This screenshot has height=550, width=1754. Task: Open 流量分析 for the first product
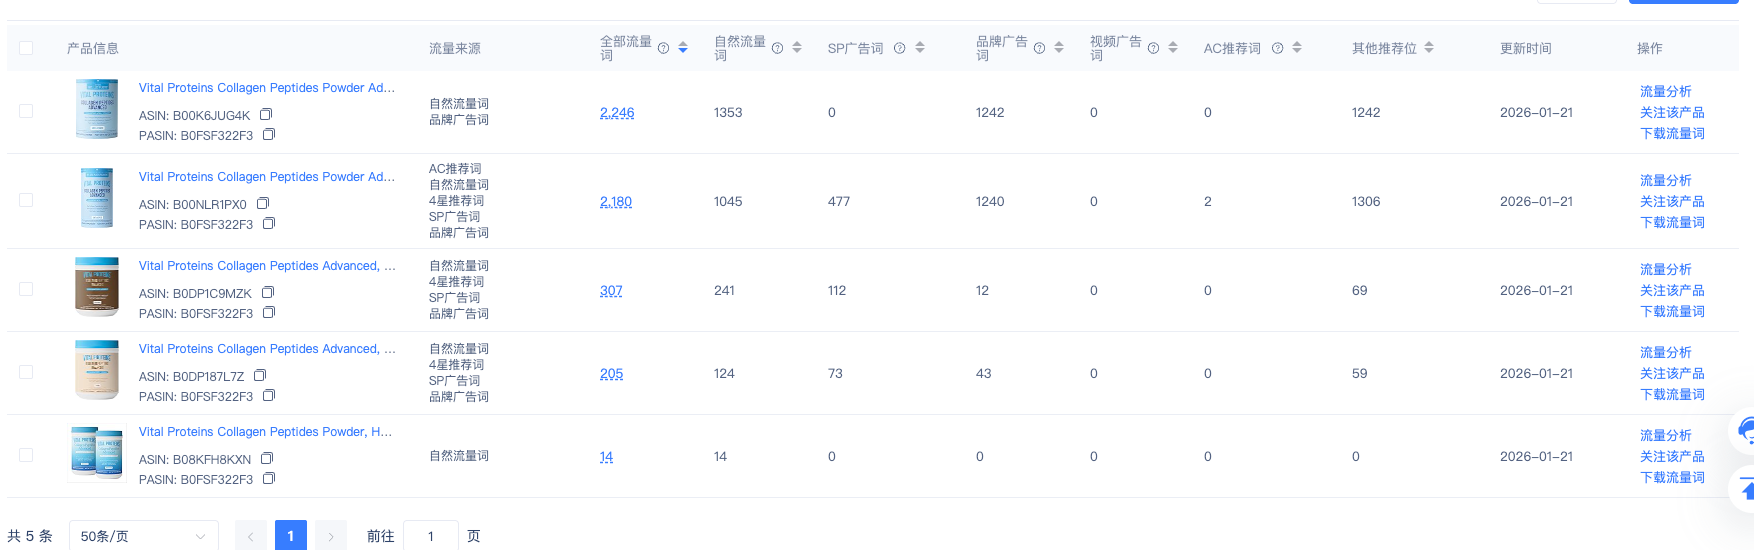1665,91
